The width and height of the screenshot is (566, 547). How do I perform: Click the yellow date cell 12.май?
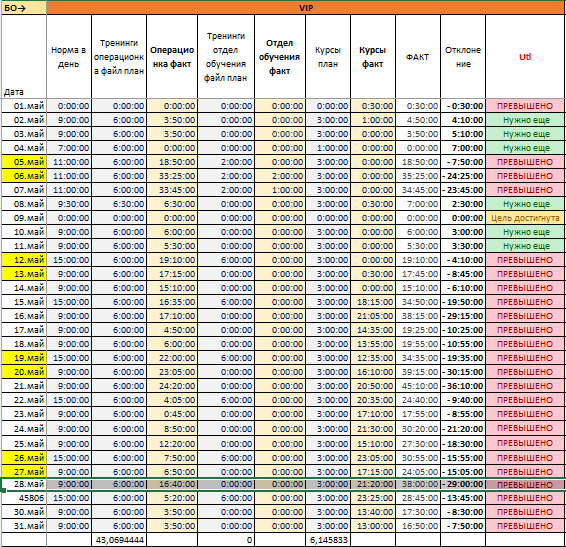[x=24, y=260]
